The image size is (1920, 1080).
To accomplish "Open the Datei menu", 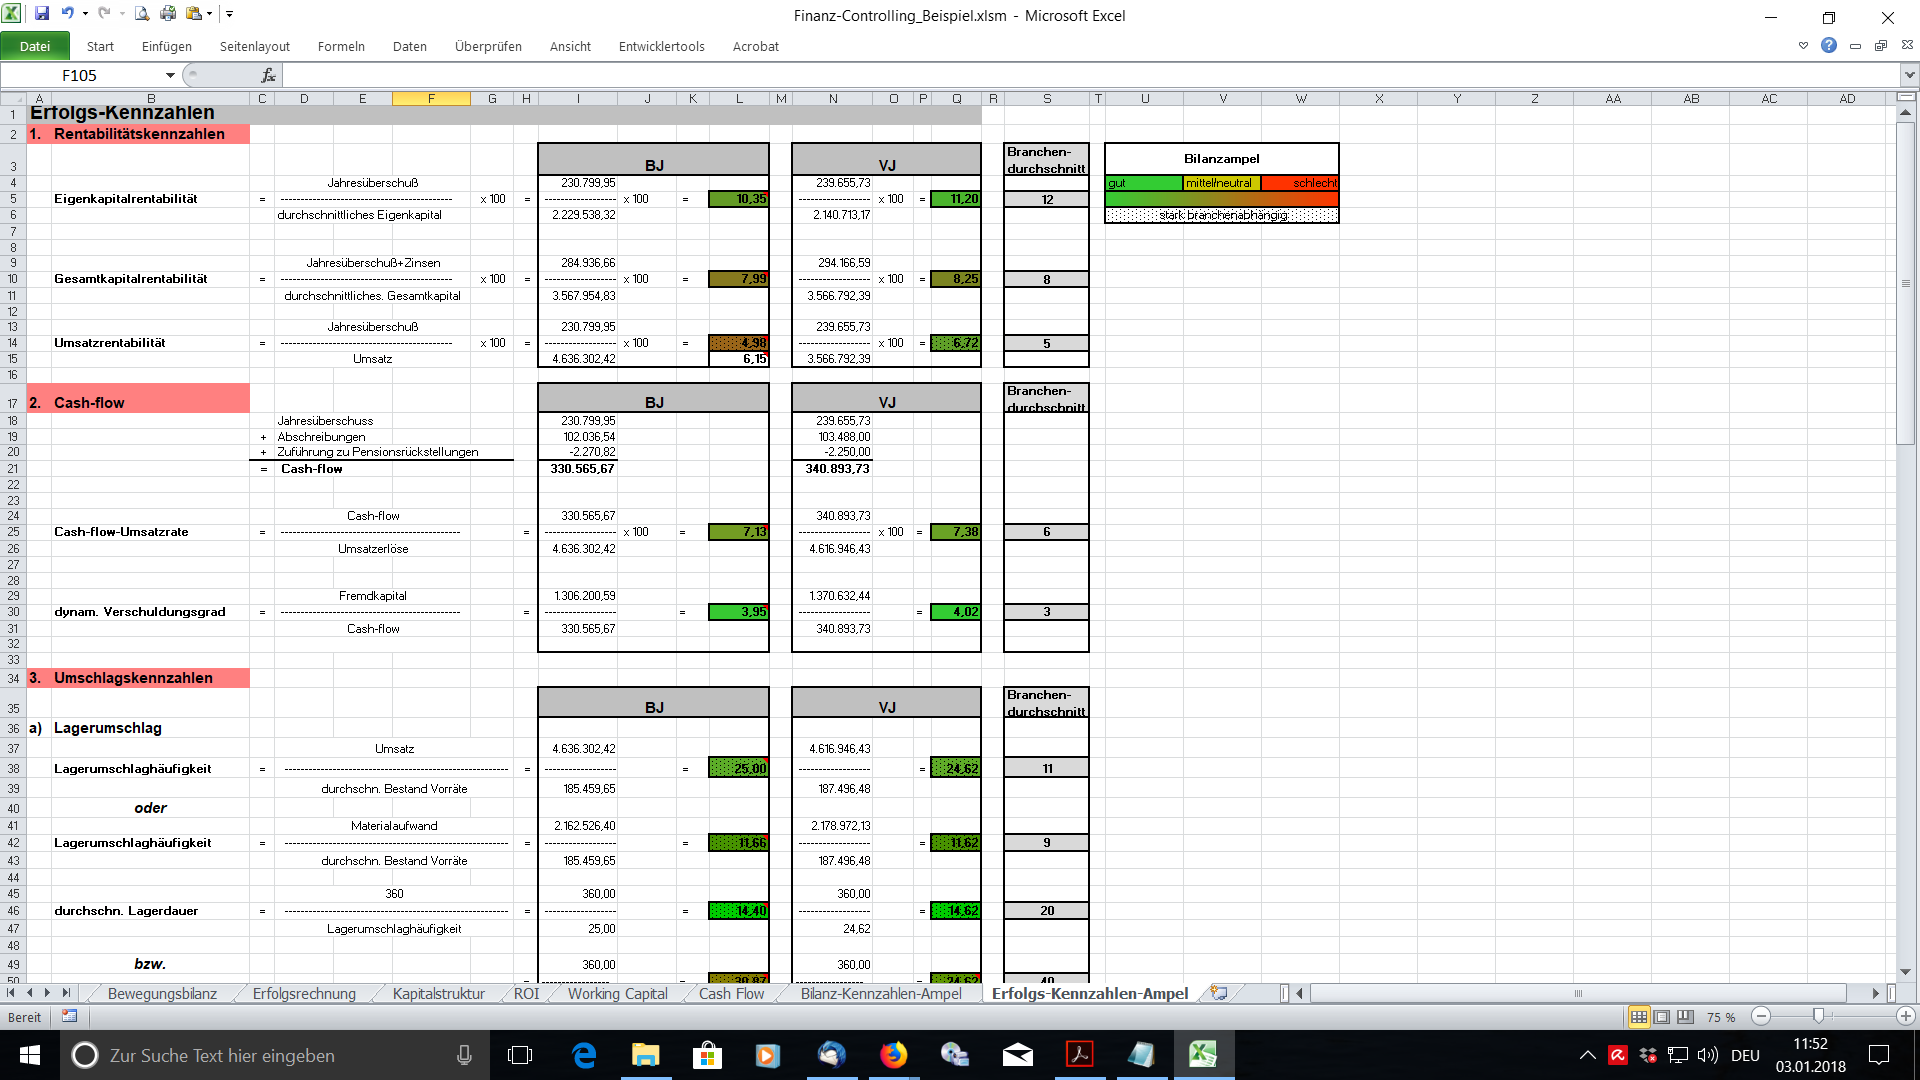I will pos(36,46).
